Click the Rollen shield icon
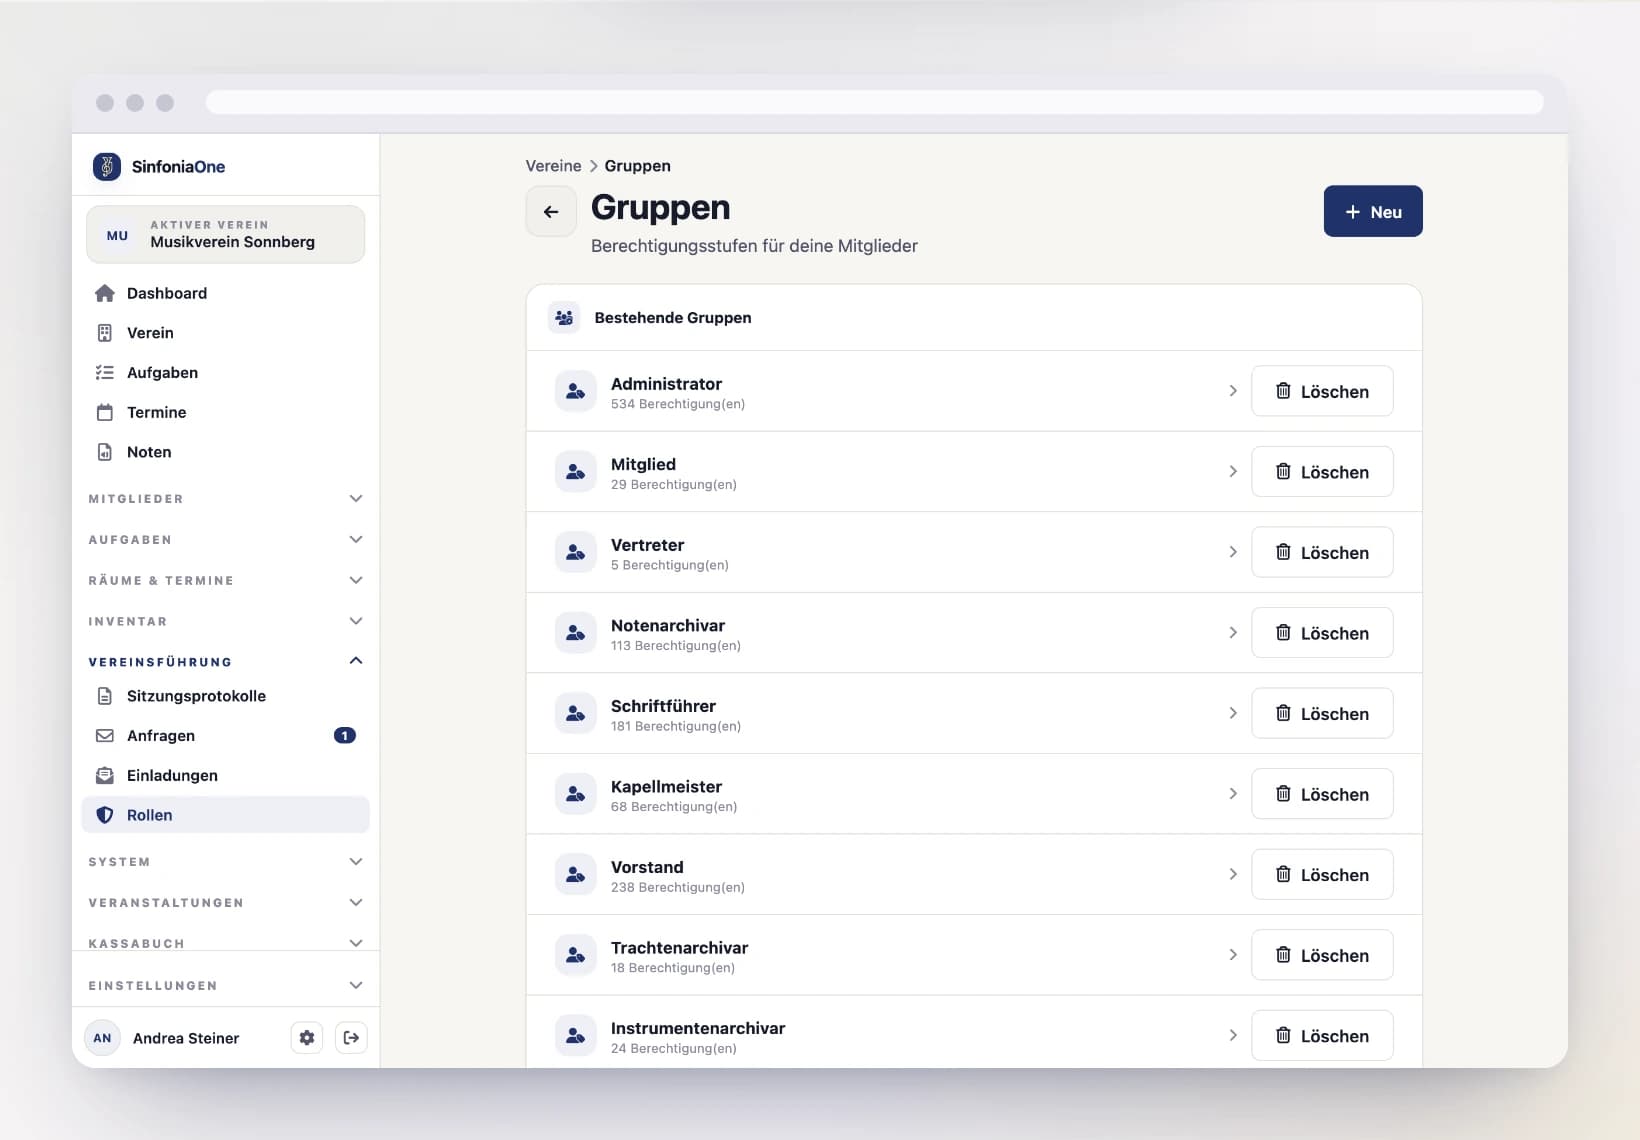The image size is (1640, 1140). pyautogui.click(x=105, y=815)
